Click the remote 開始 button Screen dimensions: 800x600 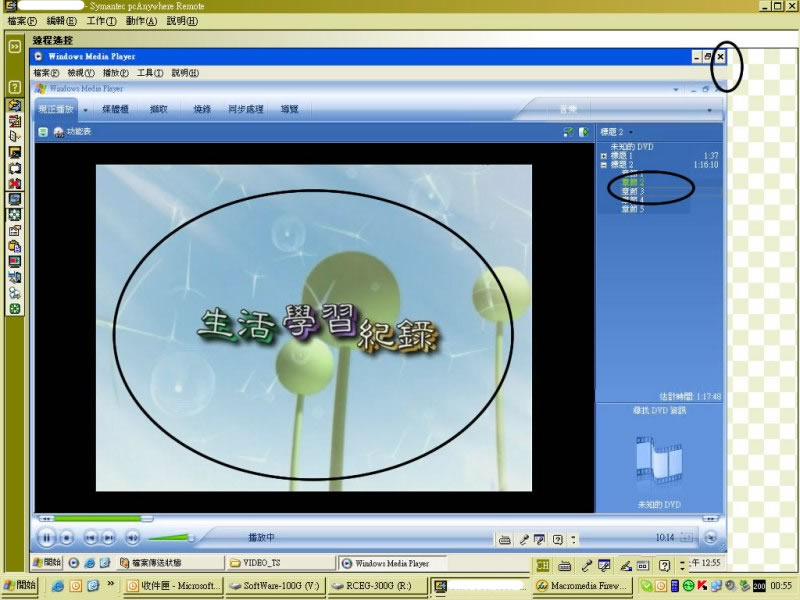(x=47, y=562)
